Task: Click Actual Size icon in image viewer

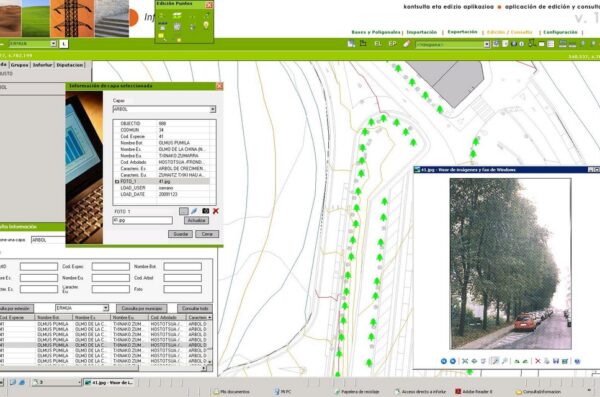Action: click(x=474, y=361)
